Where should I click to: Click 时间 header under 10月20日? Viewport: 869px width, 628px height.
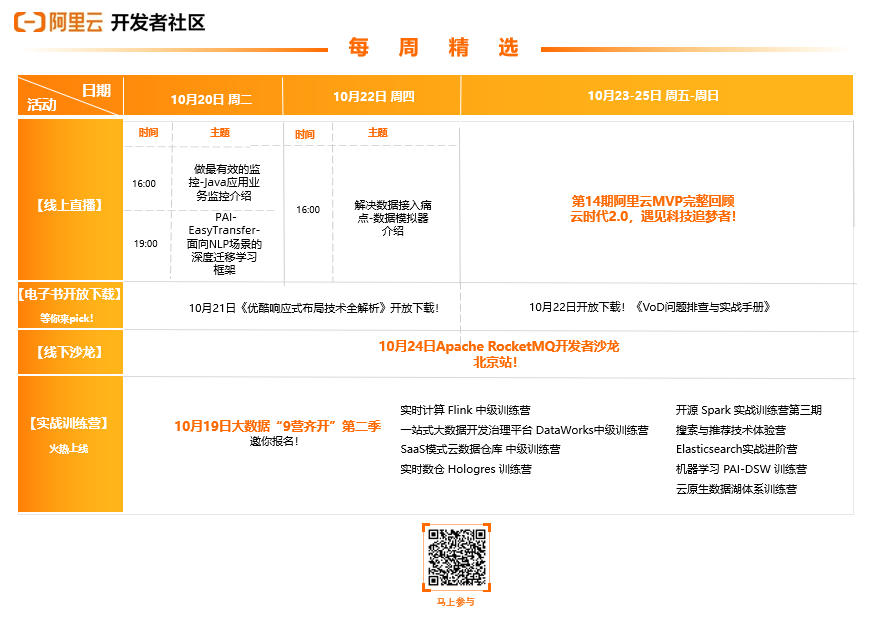148,132
